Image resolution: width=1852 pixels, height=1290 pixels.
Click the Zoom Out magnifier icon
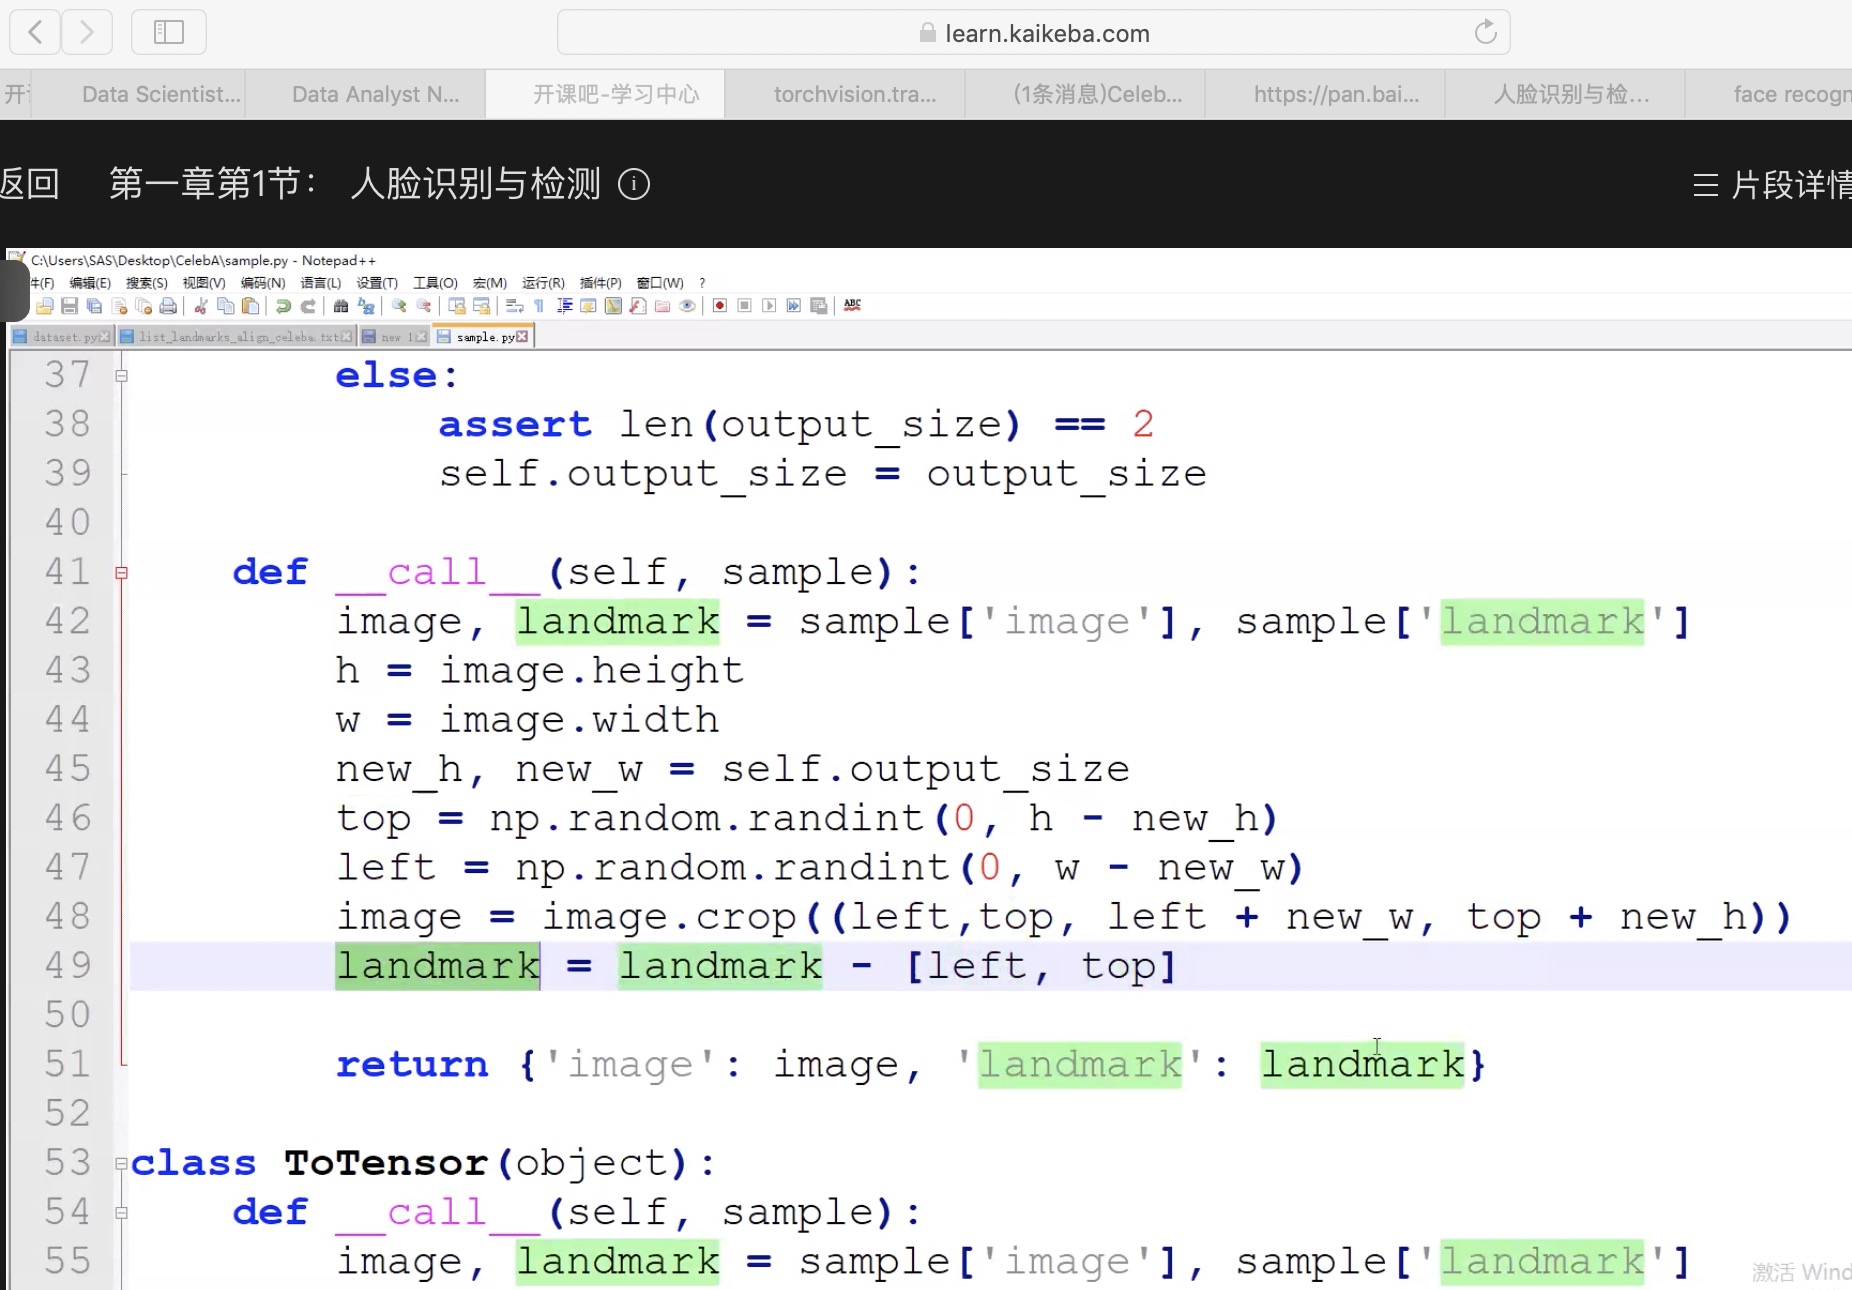tap(424, 306)
